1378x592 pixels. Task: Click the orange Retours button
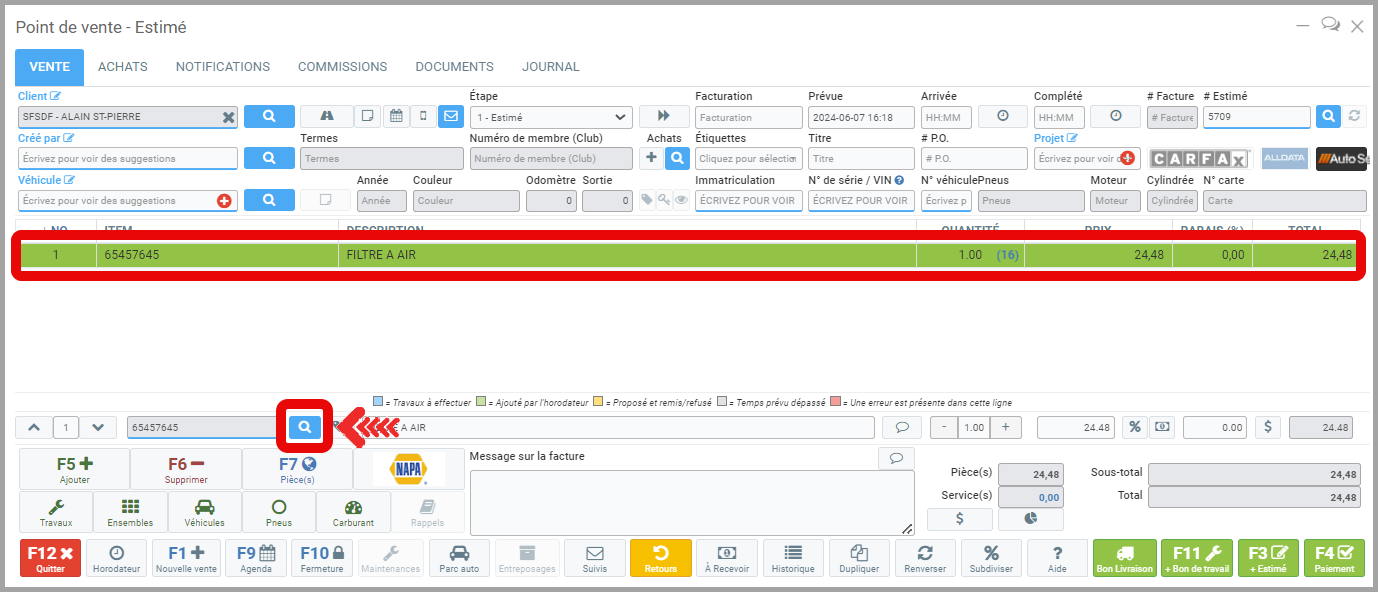pyautogui.click(x=660, y=558)
